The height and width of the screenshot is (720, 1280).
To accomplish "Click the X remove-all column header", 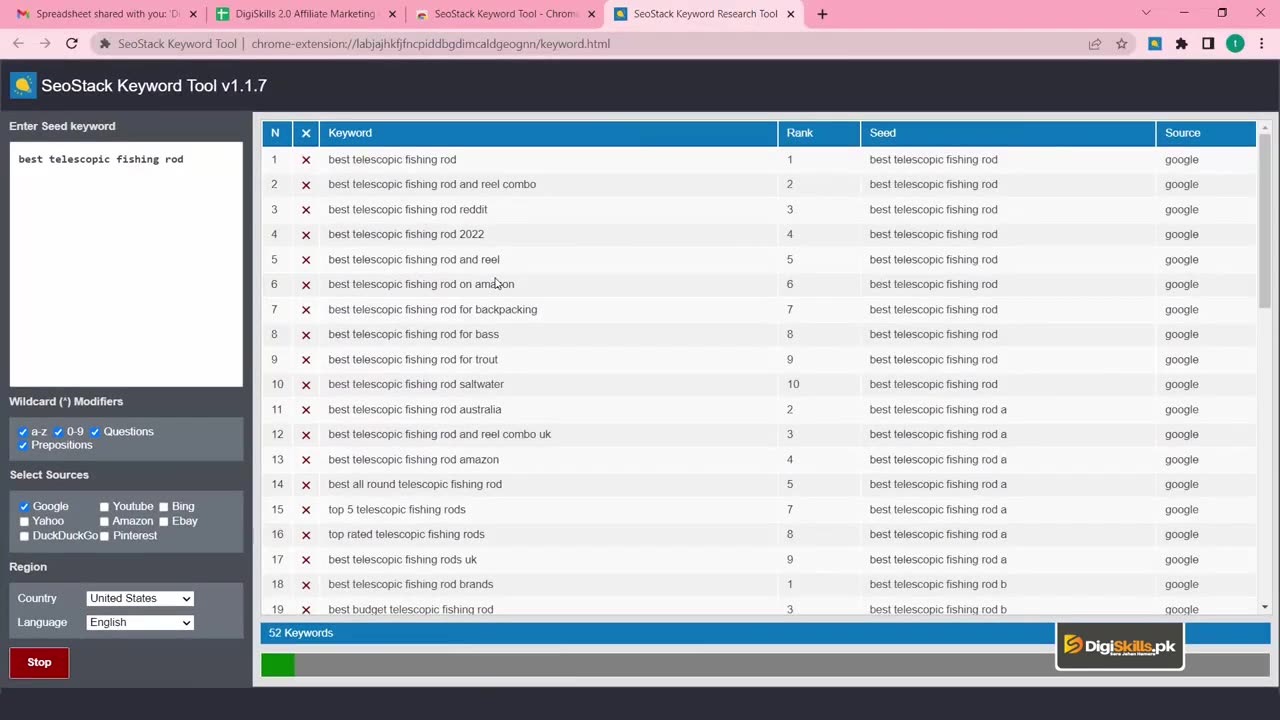I will pos(306,133).
